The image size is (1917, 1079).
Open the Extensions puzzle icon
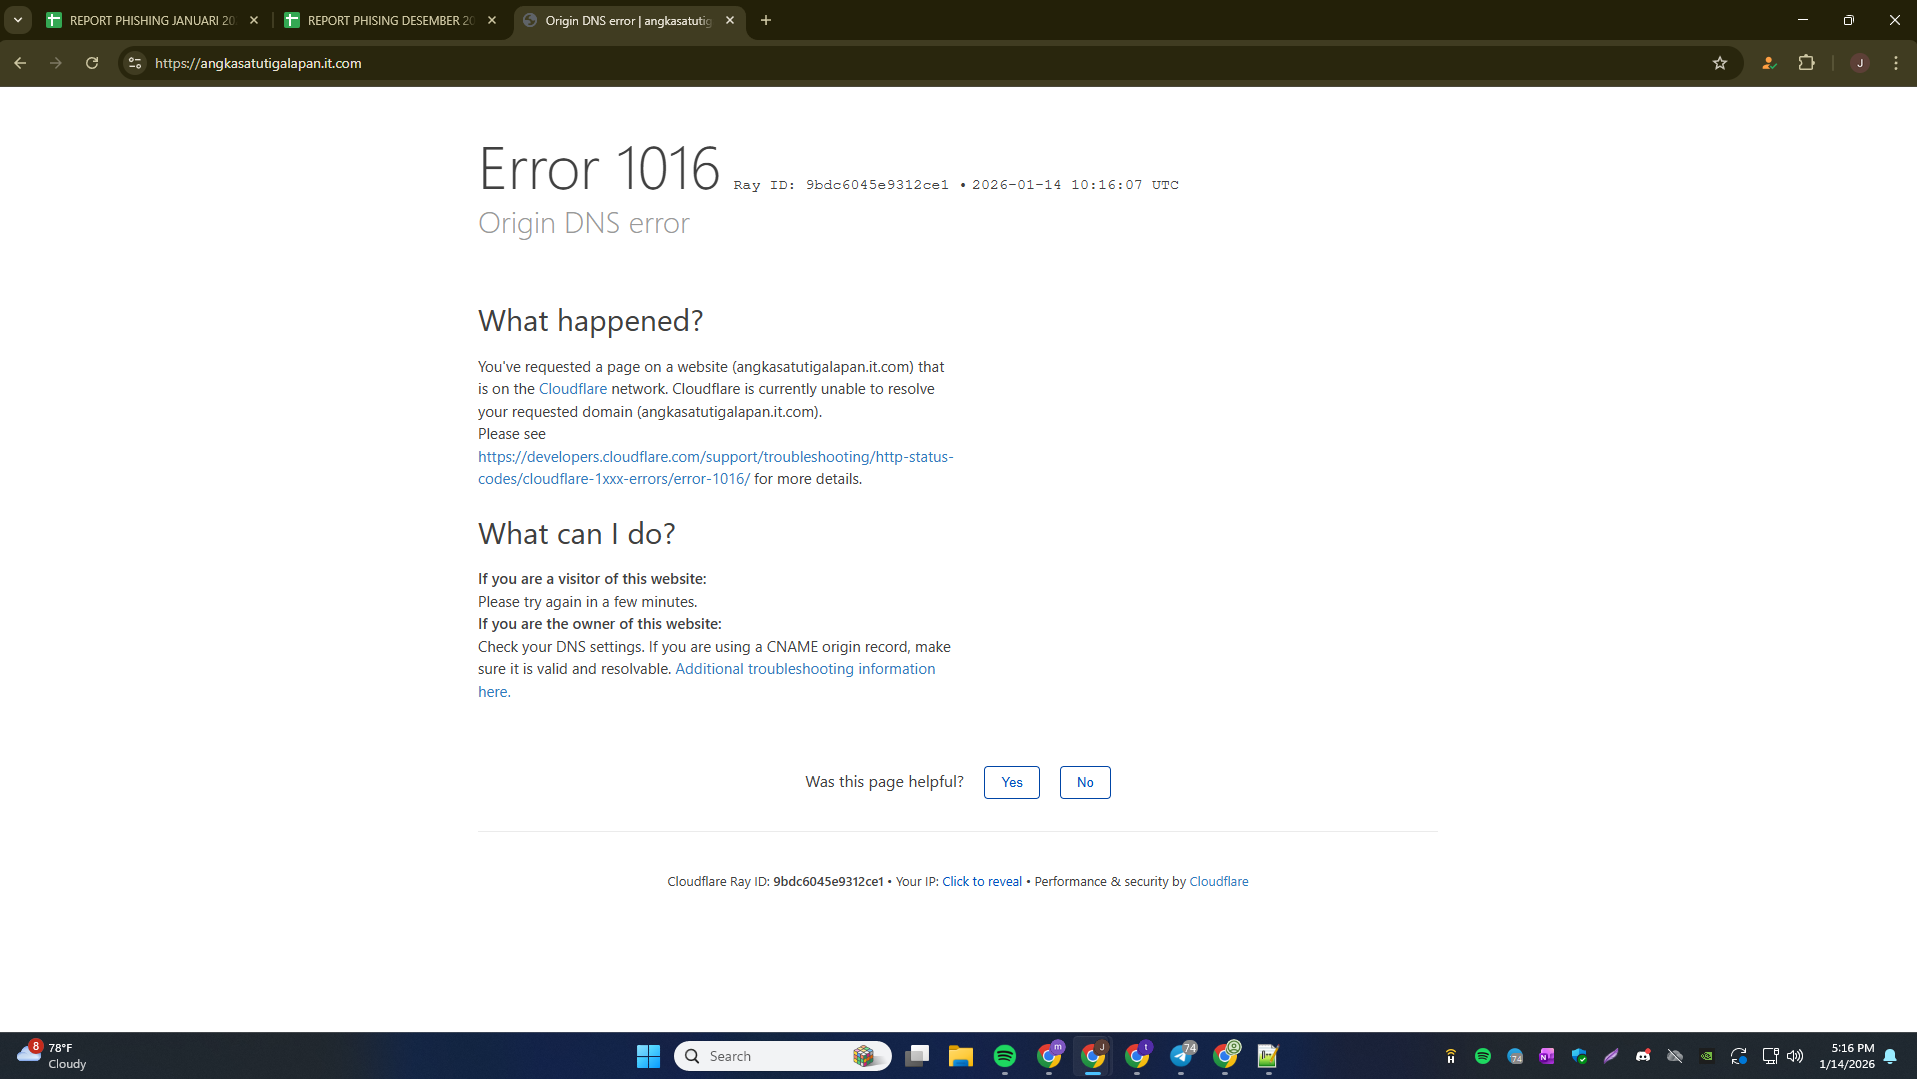(1806, 63)
